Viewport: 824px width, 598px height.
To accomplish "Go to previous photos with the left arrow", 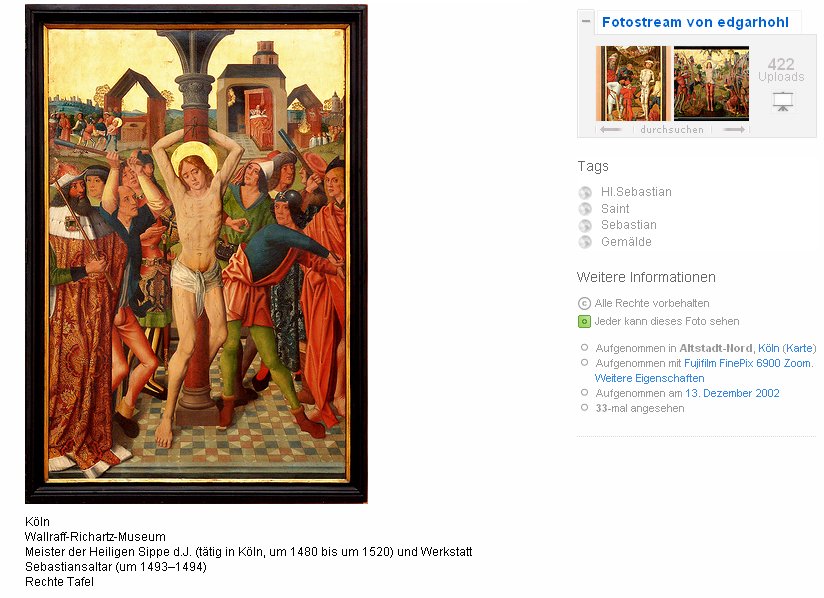I will tap(611, 129).
